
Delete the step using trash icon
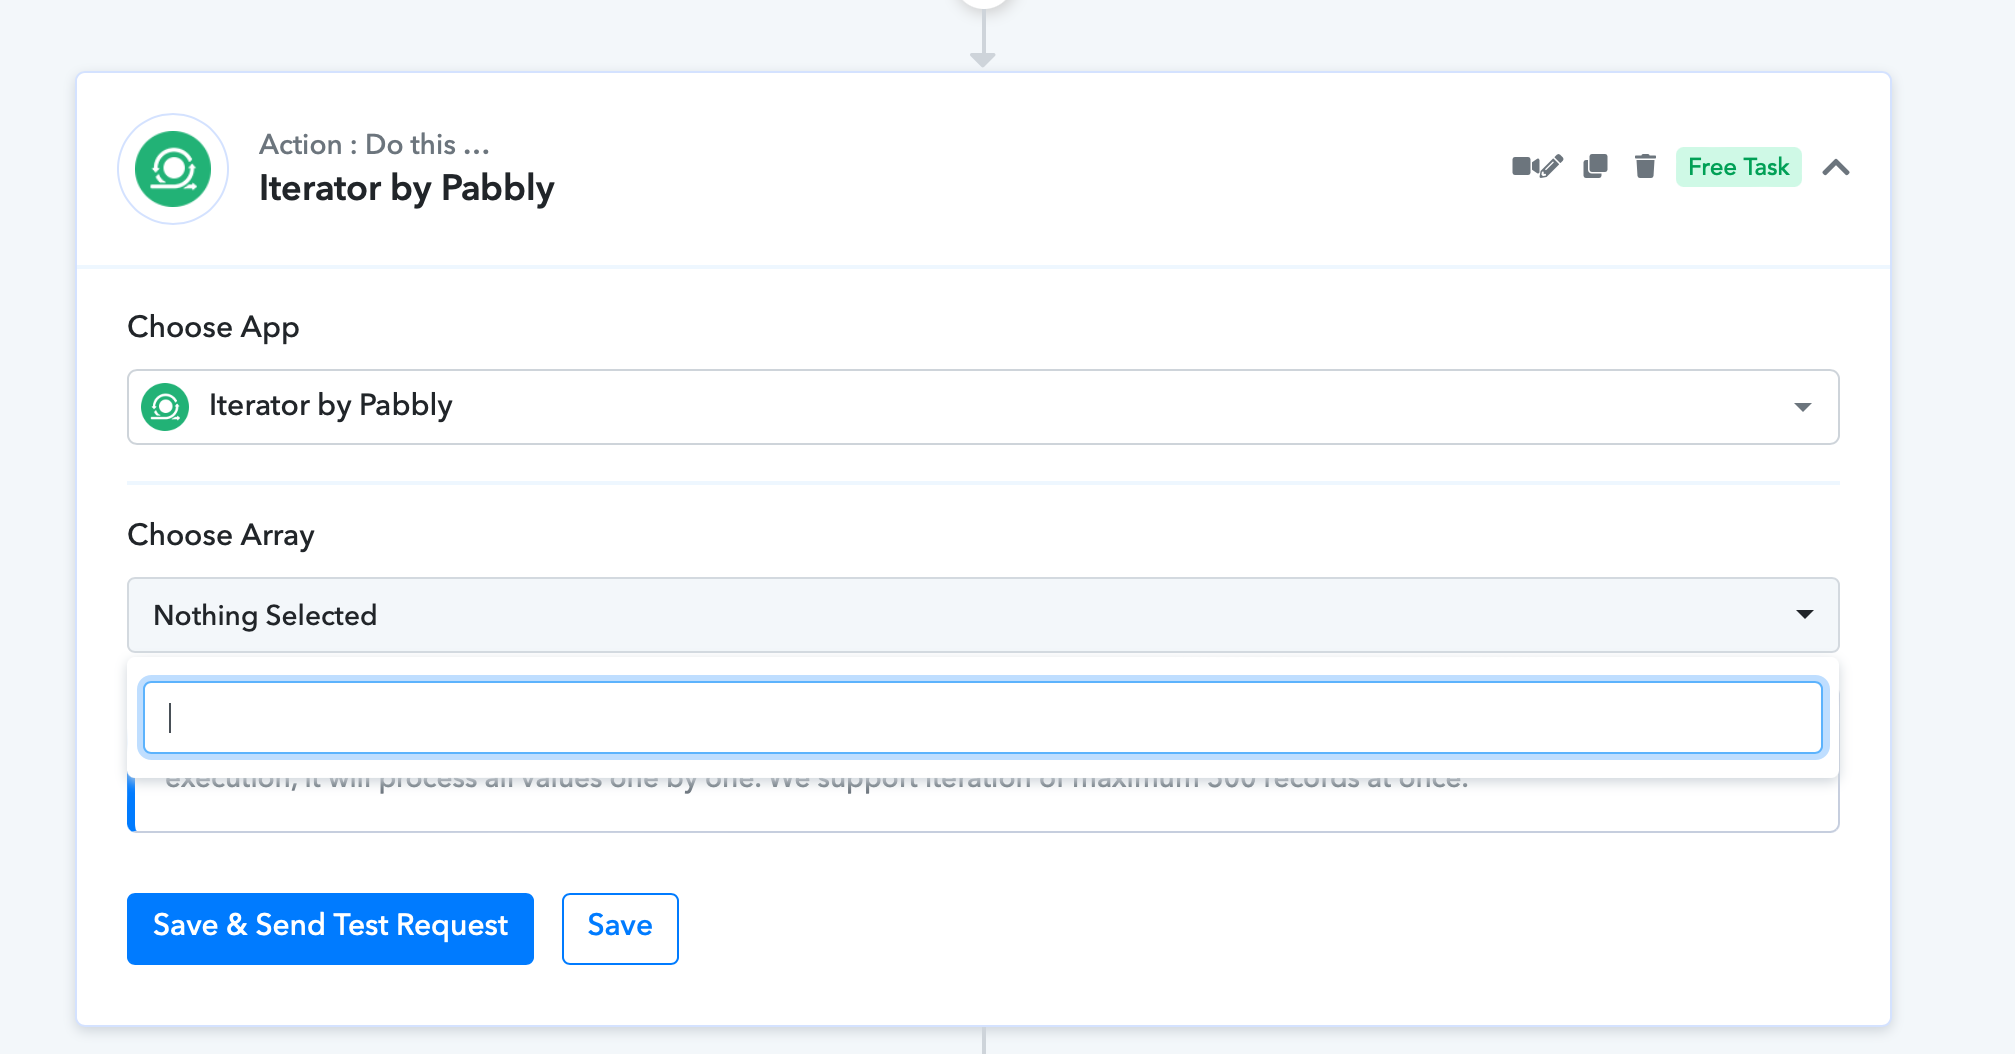(1645, 166)
